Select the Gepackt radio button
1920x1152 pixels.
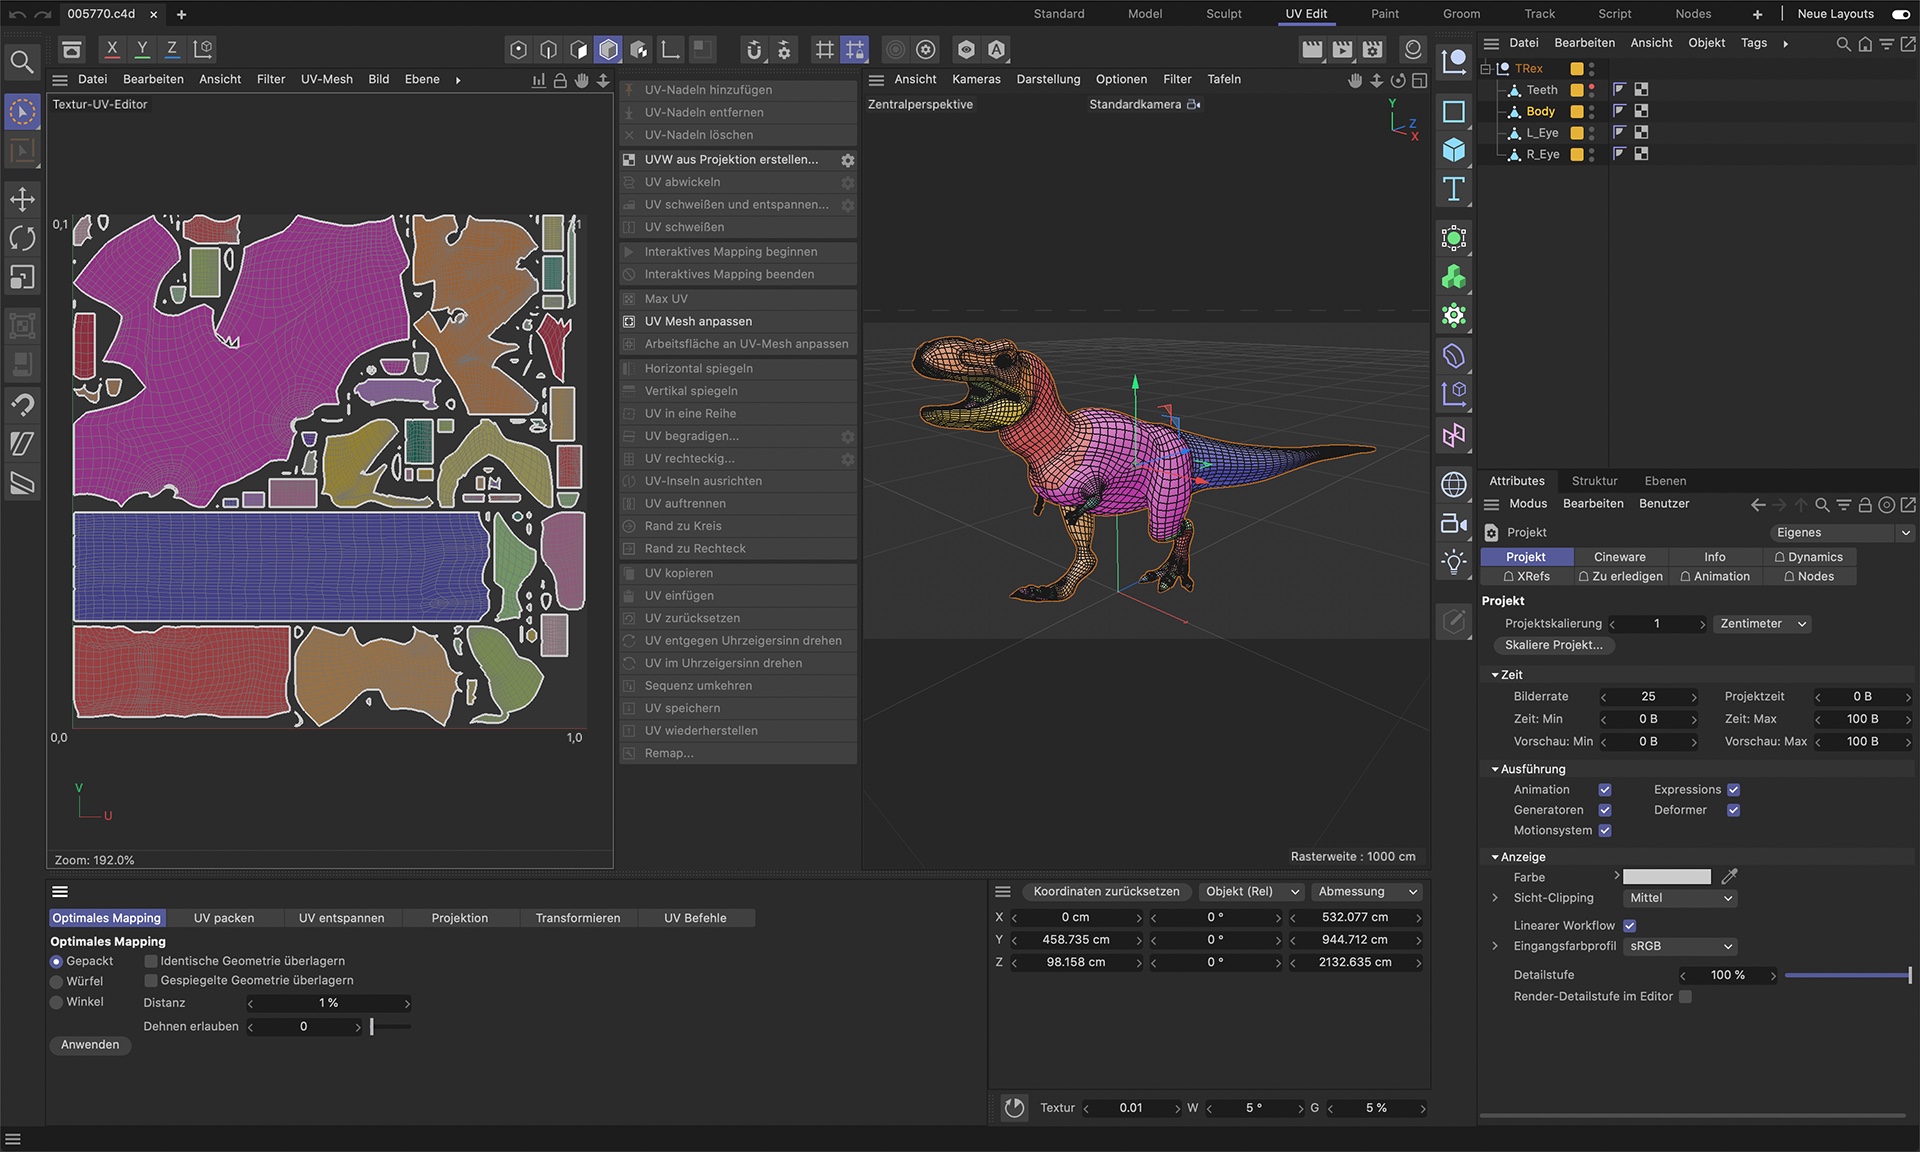pyautogui.click(x=56, y=961)
